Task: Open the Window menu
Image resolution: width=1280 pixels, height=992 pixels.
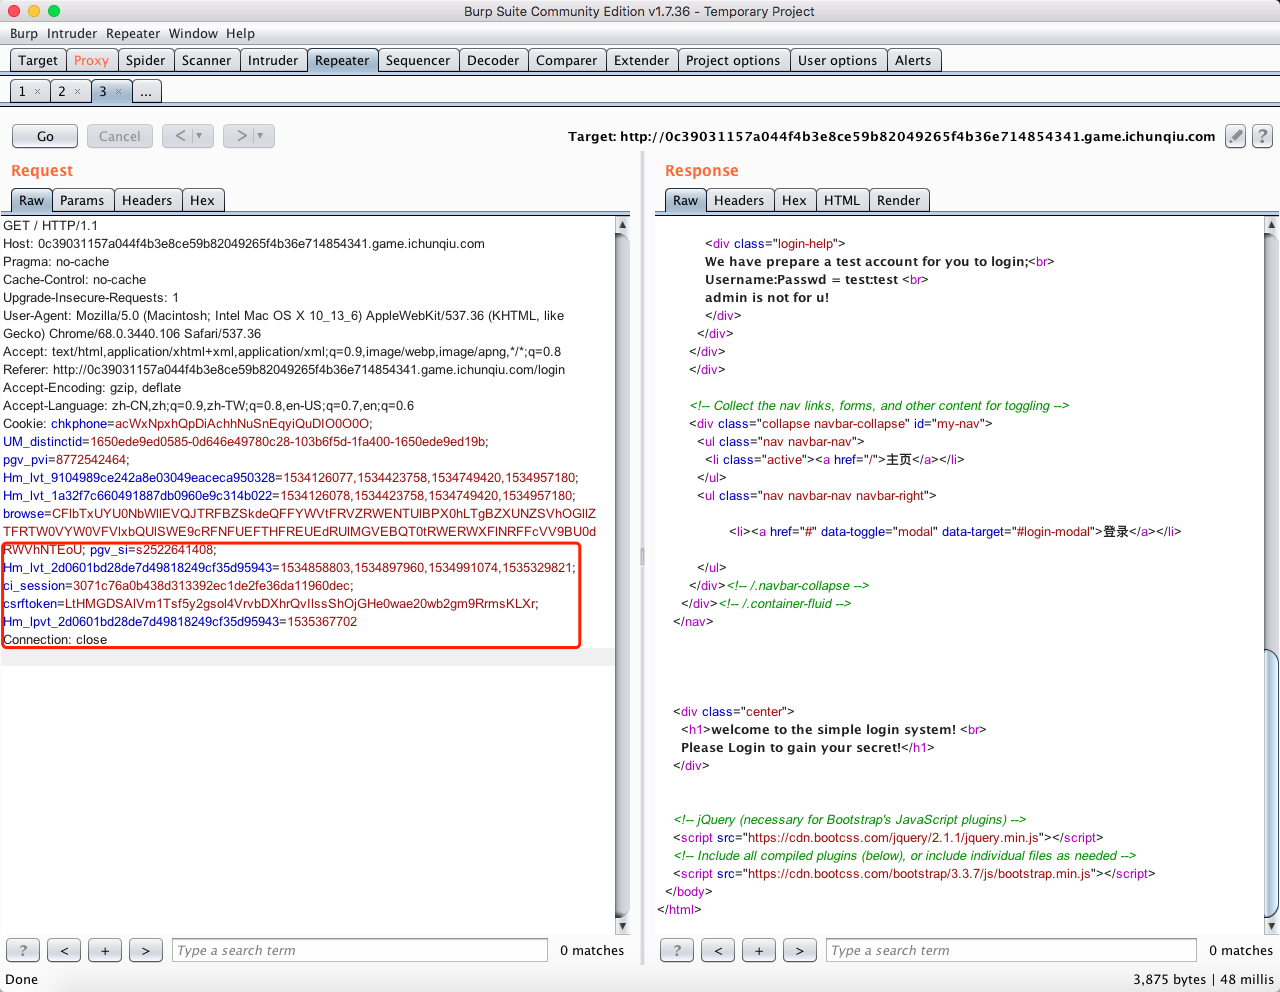Action: coord(193,33)
